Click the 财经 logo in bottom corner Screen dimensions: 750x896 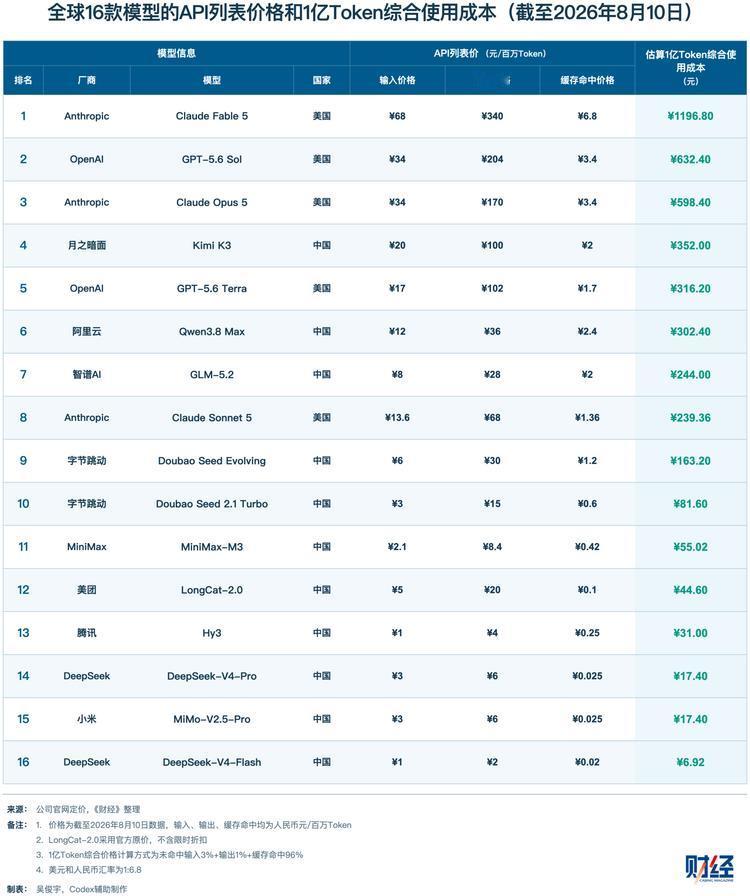709,869
